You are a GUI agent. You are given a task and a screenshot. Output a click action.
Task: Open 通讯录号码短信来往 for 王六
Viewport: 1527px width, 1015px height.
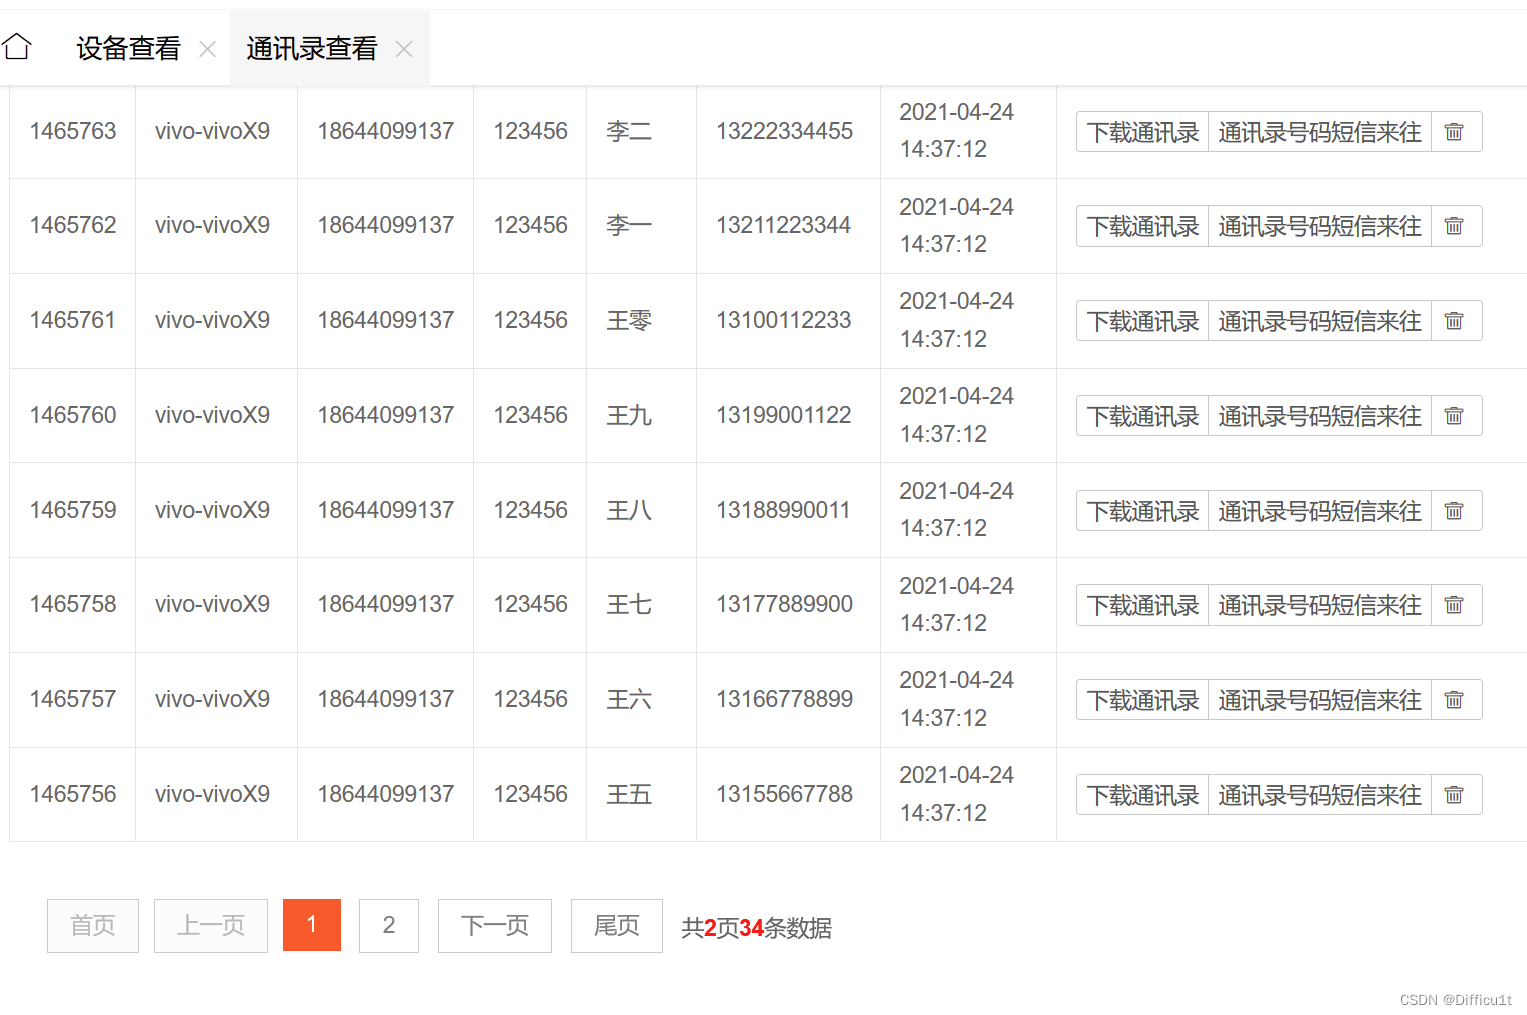click(1320, 700)
